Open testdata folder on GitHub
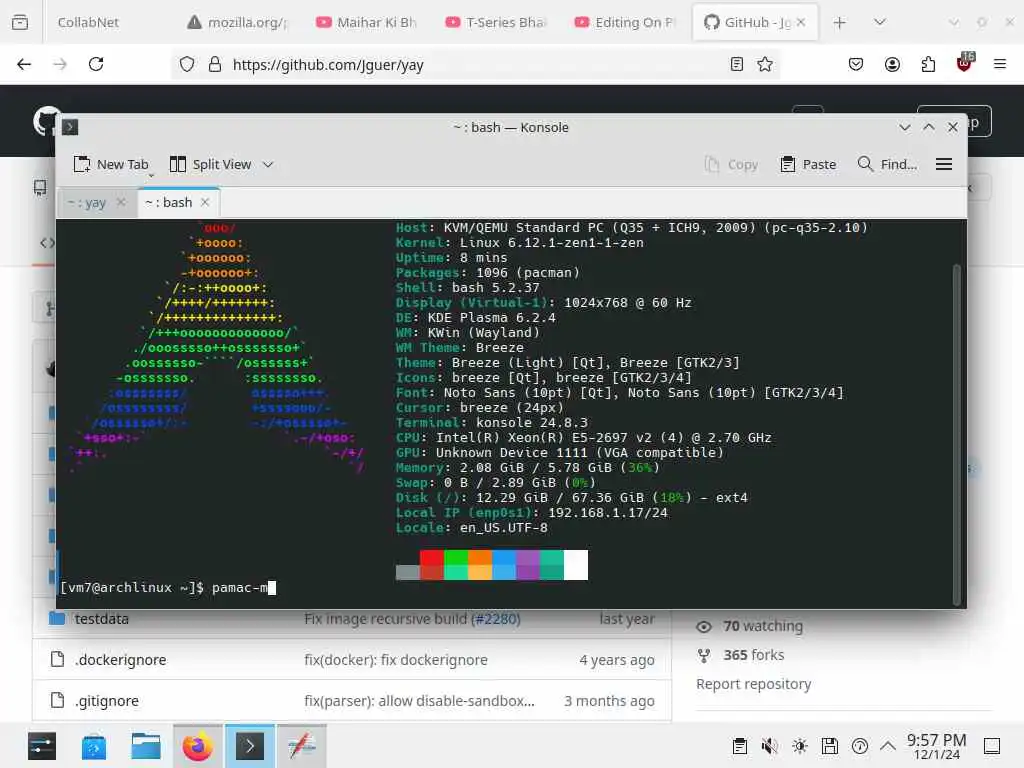Image resolution: width=1024 pixels, height=768 pixels. (x=101, y=619)
